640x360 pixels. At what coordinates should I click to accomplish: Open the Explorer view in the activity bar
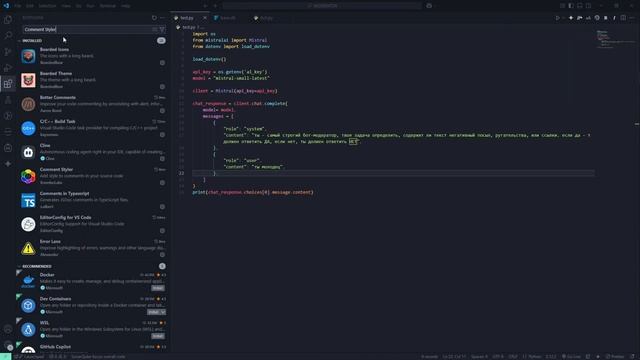click(8, 20)
